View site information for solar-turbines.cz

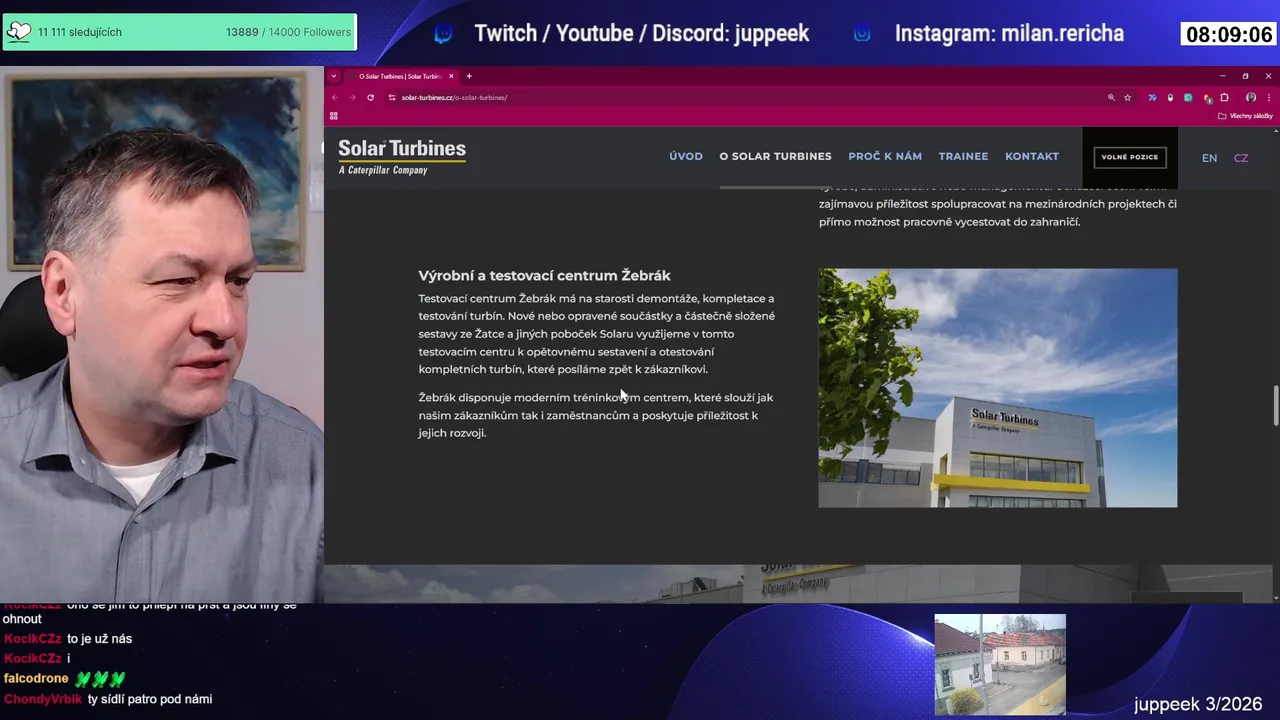392,97
